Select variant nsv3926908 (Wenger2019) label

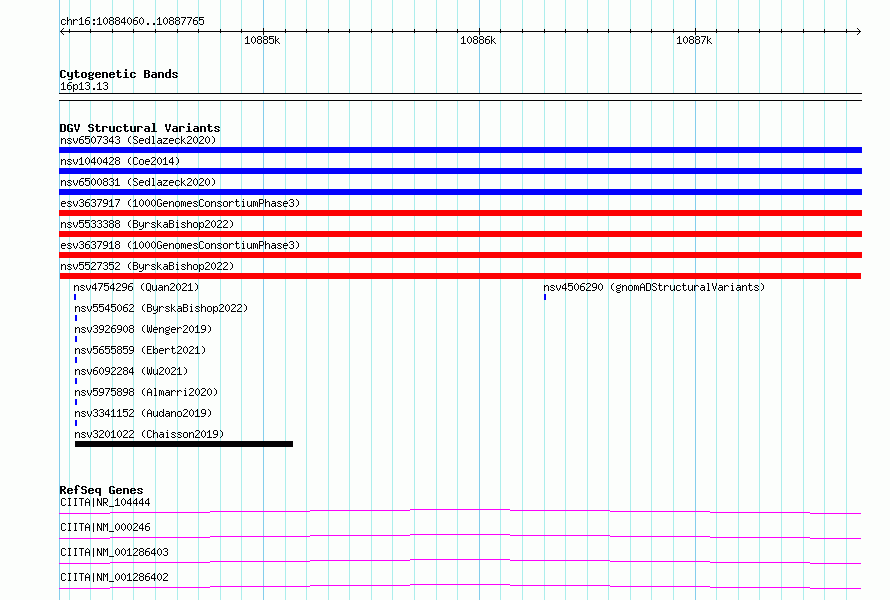(x=143, y=329)
